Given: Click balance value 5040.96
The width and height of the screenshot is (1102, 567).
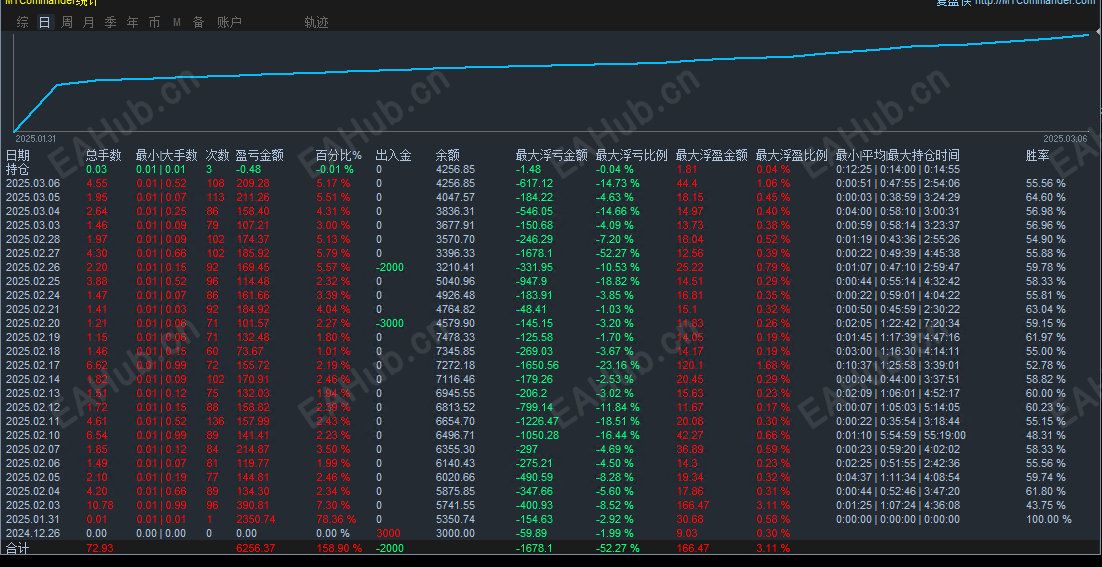Looking at the screenshot, I should coord(455,281).
